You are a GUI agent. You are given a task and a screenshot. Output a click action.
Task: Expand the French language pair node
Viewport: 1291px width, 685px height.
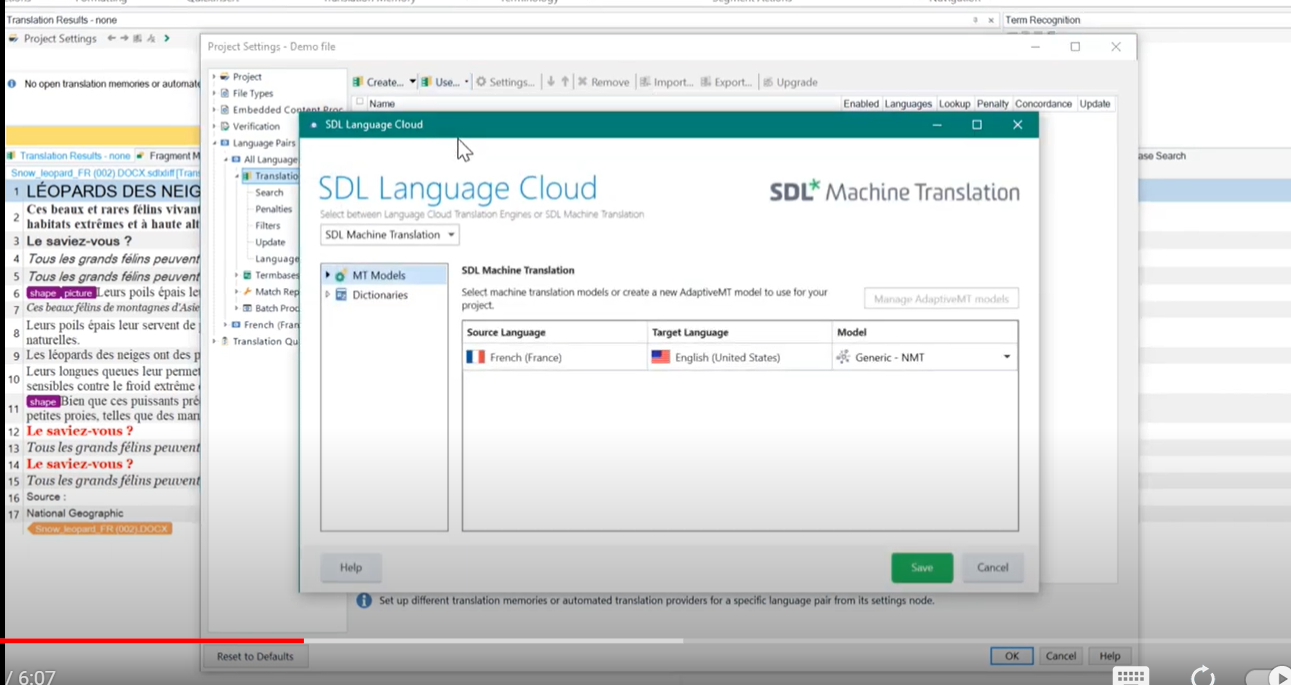[225, 325]
